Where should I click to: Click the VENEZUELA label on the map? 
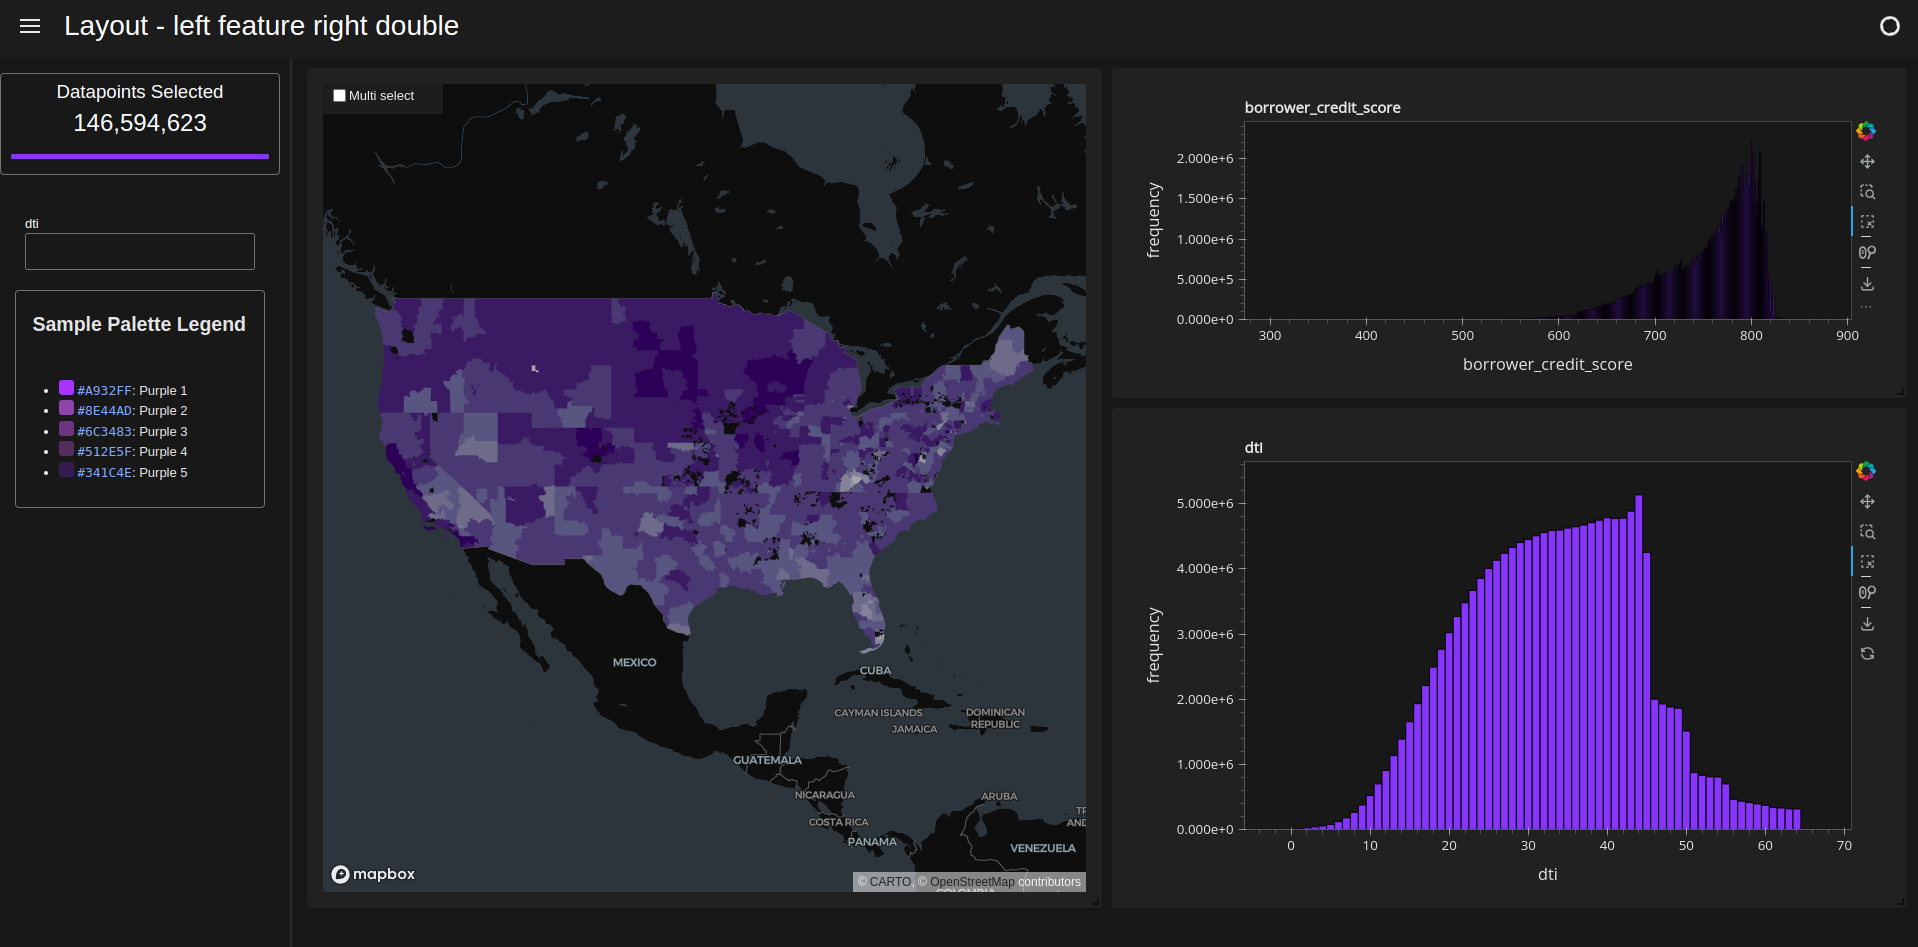tap(1043, 848)
